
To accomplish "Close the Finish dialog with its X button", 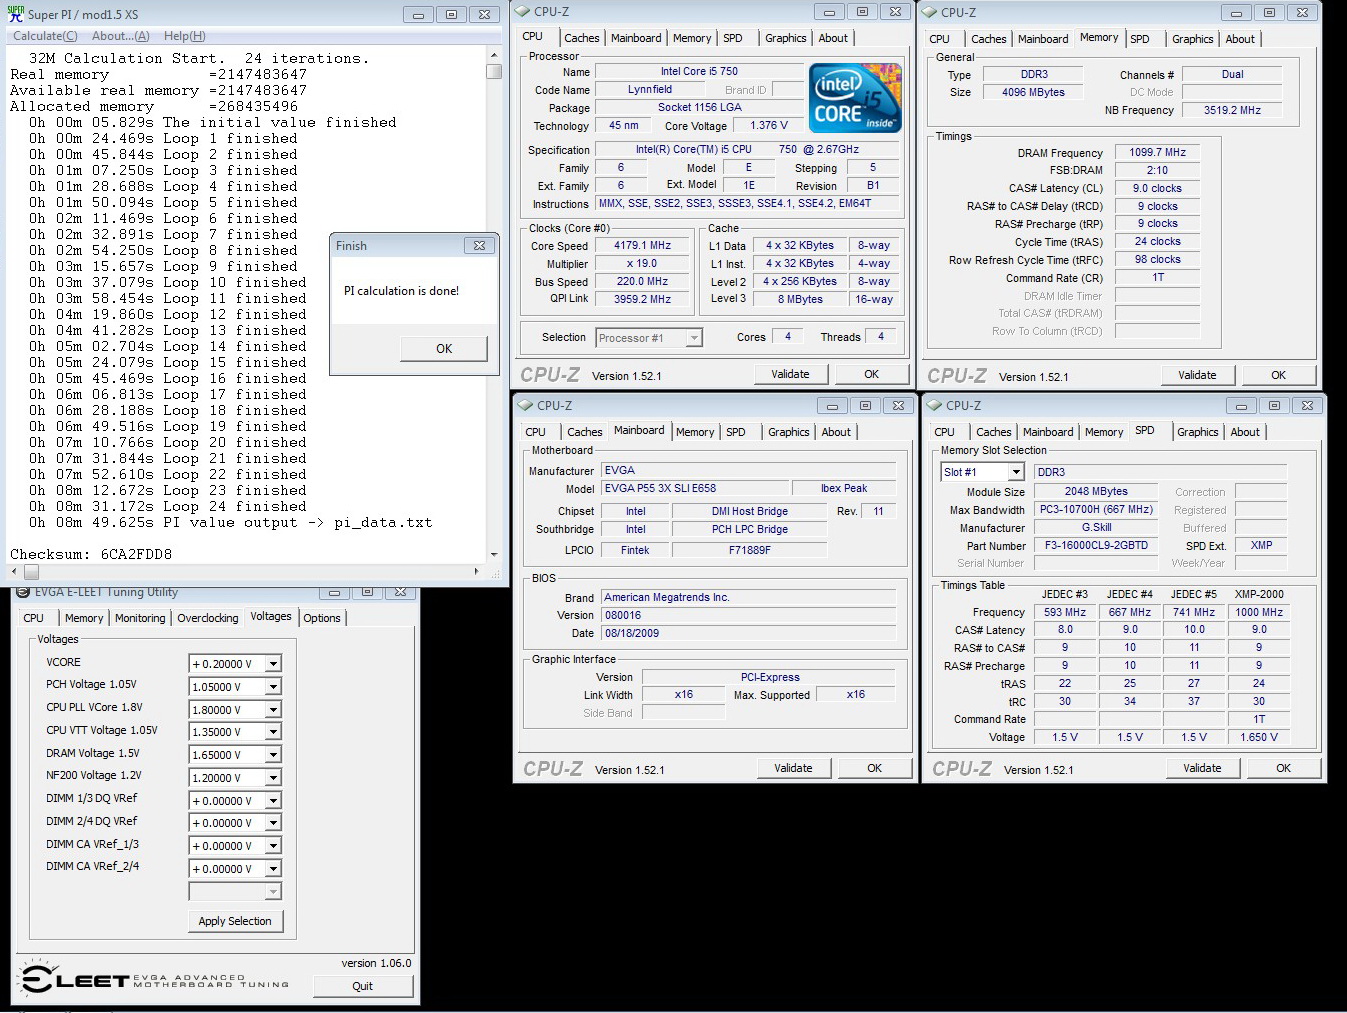I will click(x=480, y=245).
